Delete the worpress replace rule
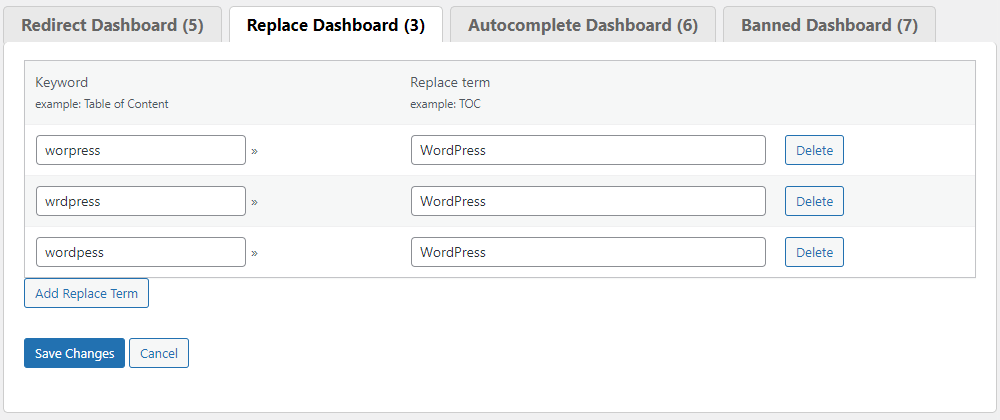Image resolution: width=1000 pixels, height=420 pixels. click(814, 150)
